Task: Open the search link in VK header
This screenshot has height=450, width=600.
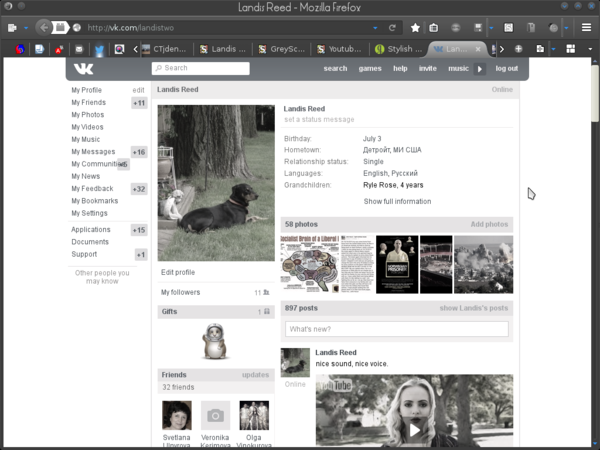Action: [335, 68]
